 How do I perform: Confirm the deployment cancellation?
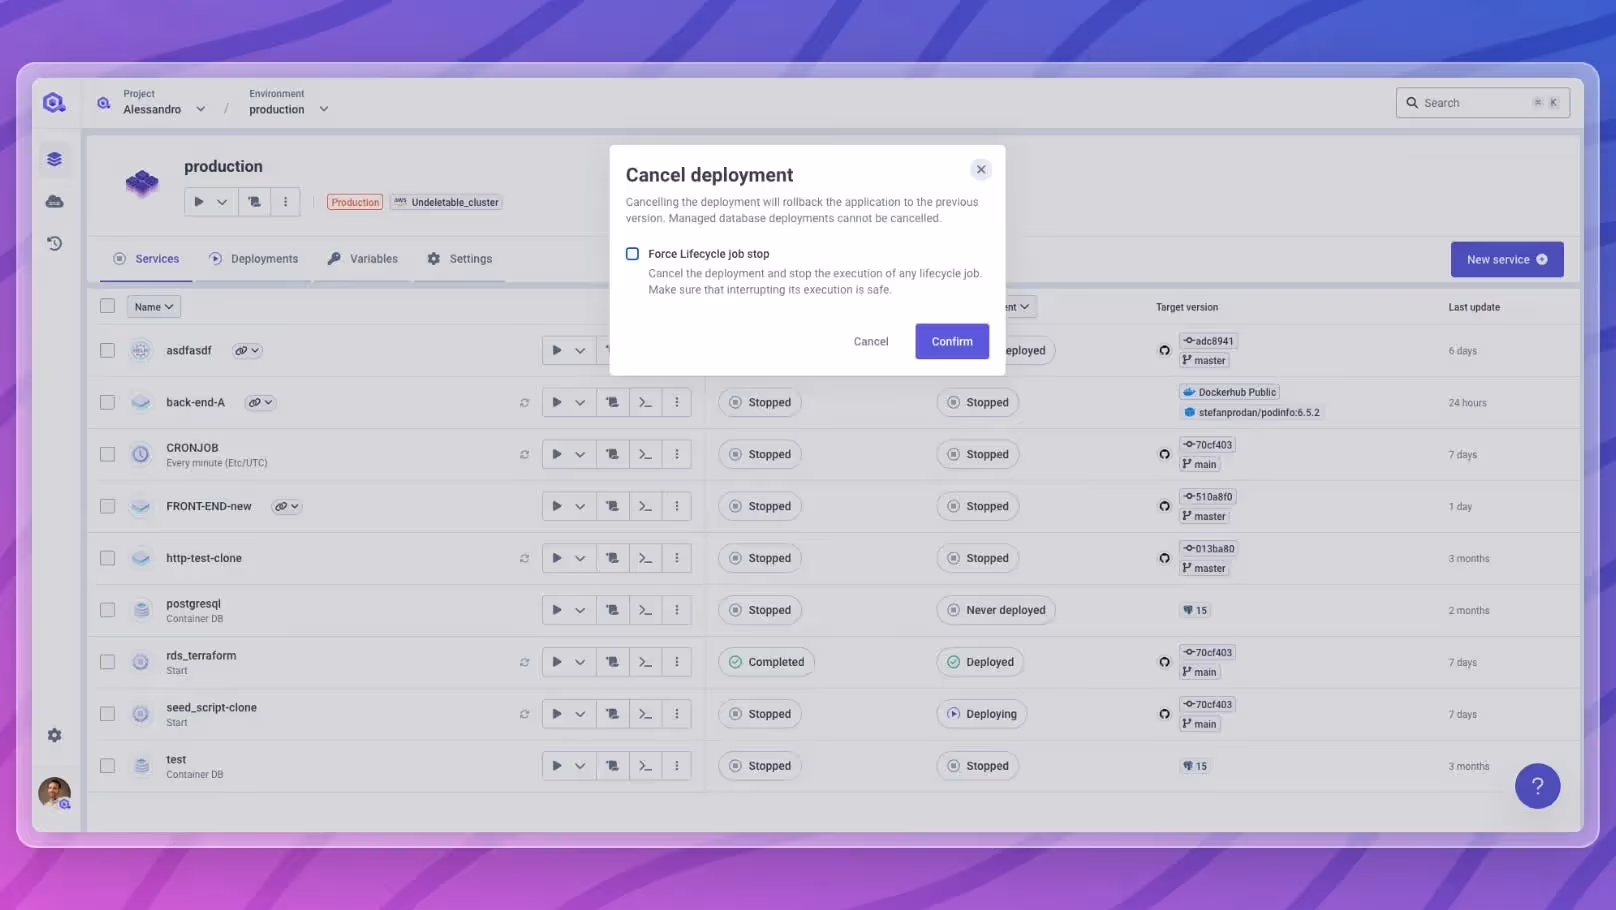pyautogui.click(x=952, y=341)
